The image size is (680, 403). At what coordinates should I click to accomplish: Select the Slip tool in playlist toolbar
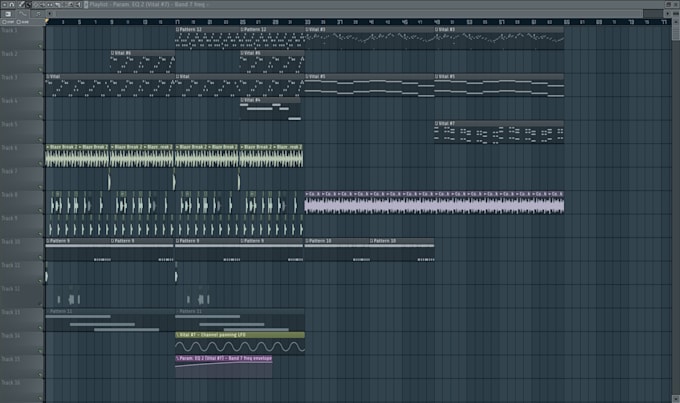(50, 5)
